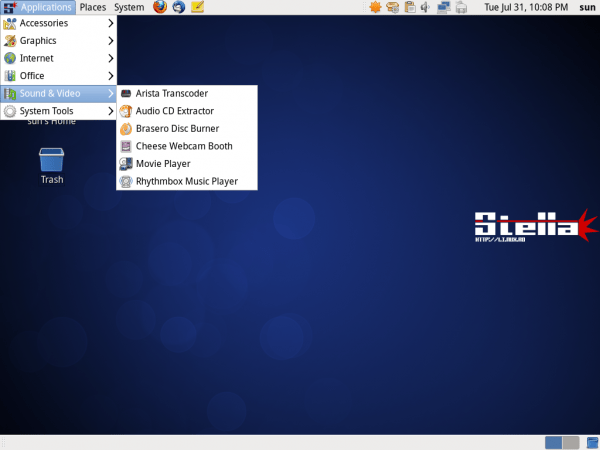Click the volume speaker icon
Viewport: 600px width, 450px height.
425,8
